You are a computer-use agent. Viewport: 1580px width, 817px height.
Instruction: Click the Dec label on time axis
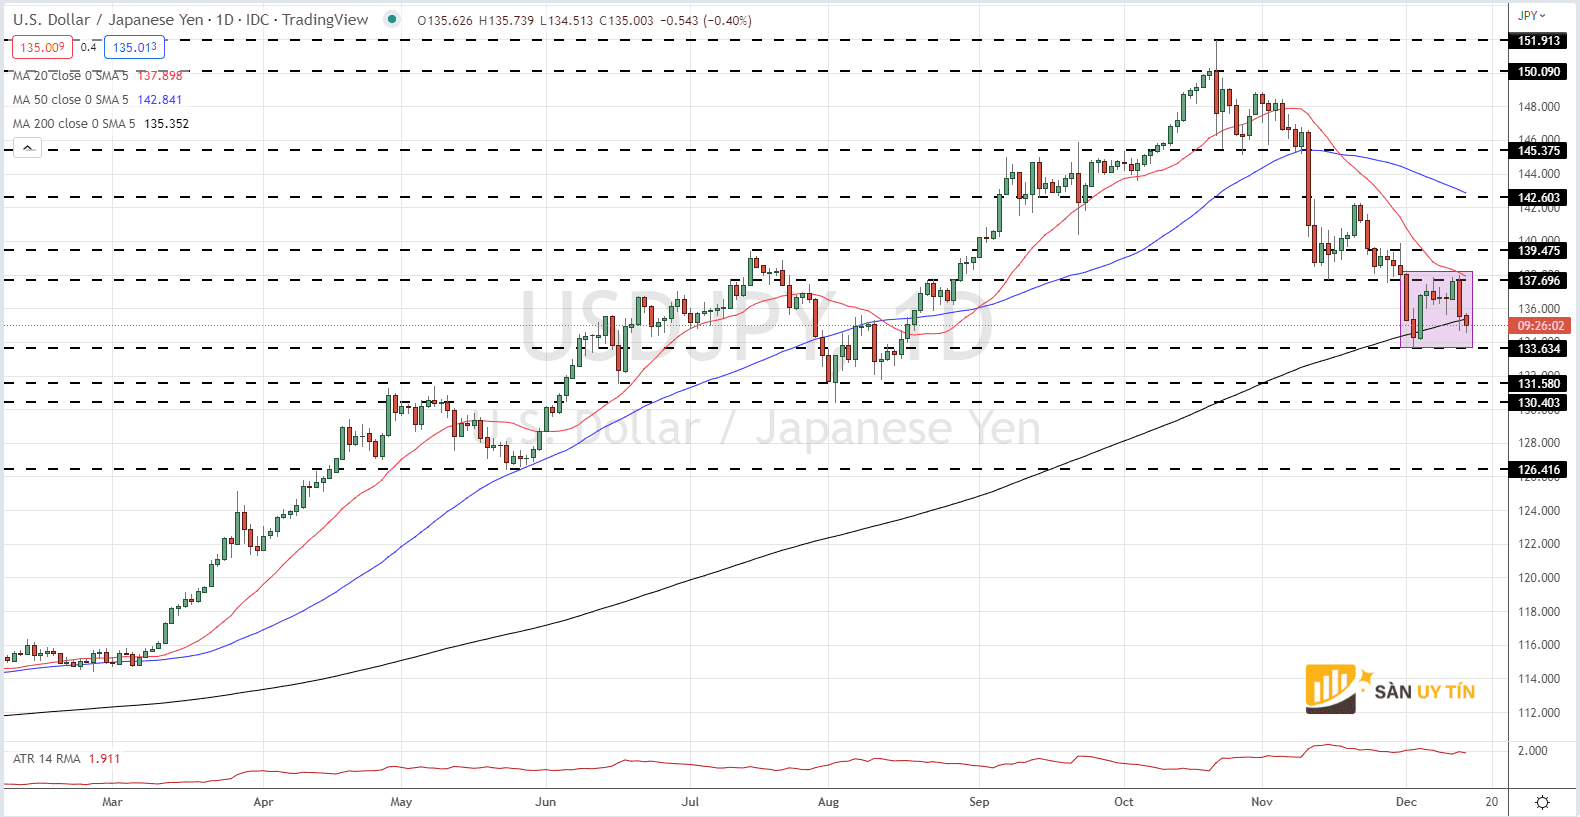pos(1406,802)
